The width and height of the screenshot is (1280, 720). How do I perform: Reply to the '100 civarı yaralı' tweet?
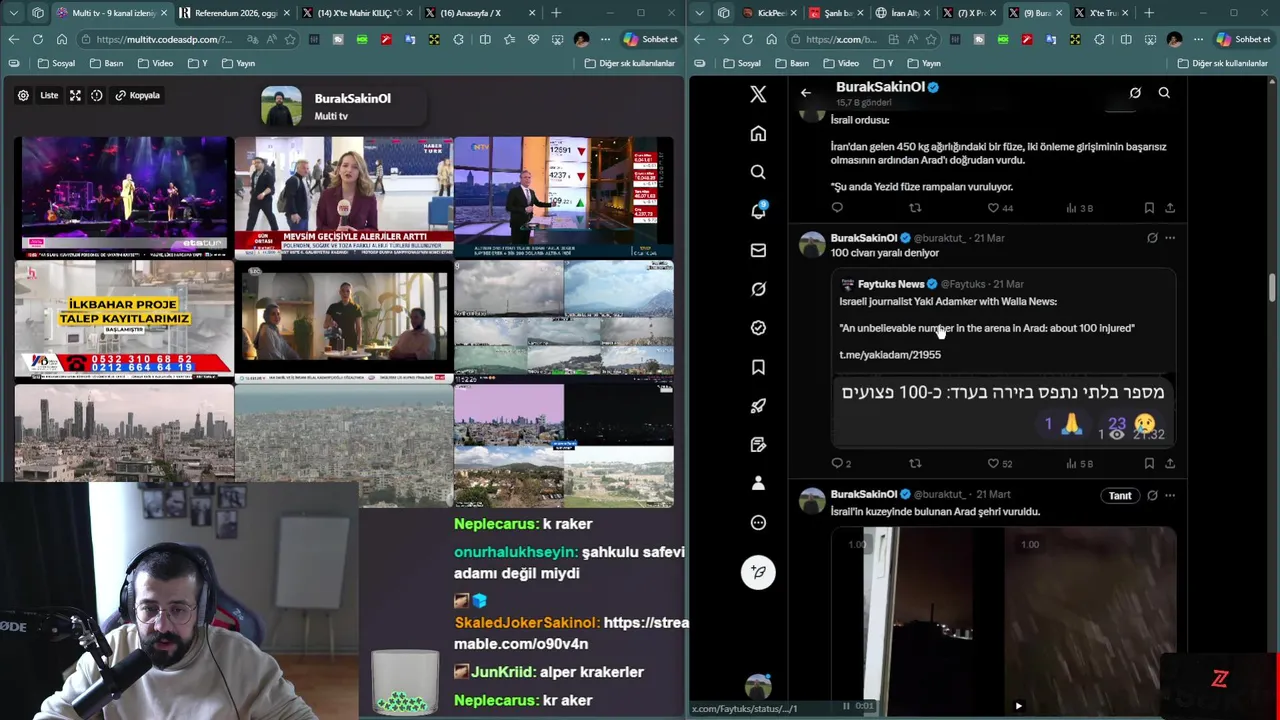841,463
